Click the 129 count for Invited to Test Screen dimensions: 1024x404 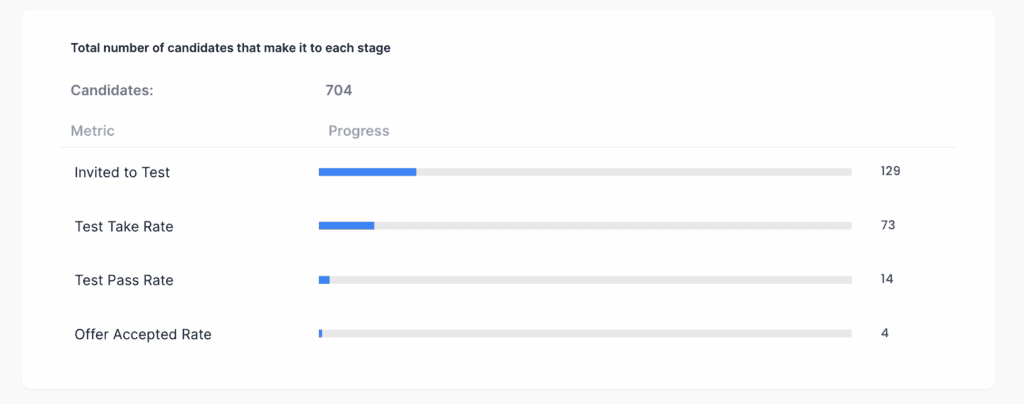890,171
